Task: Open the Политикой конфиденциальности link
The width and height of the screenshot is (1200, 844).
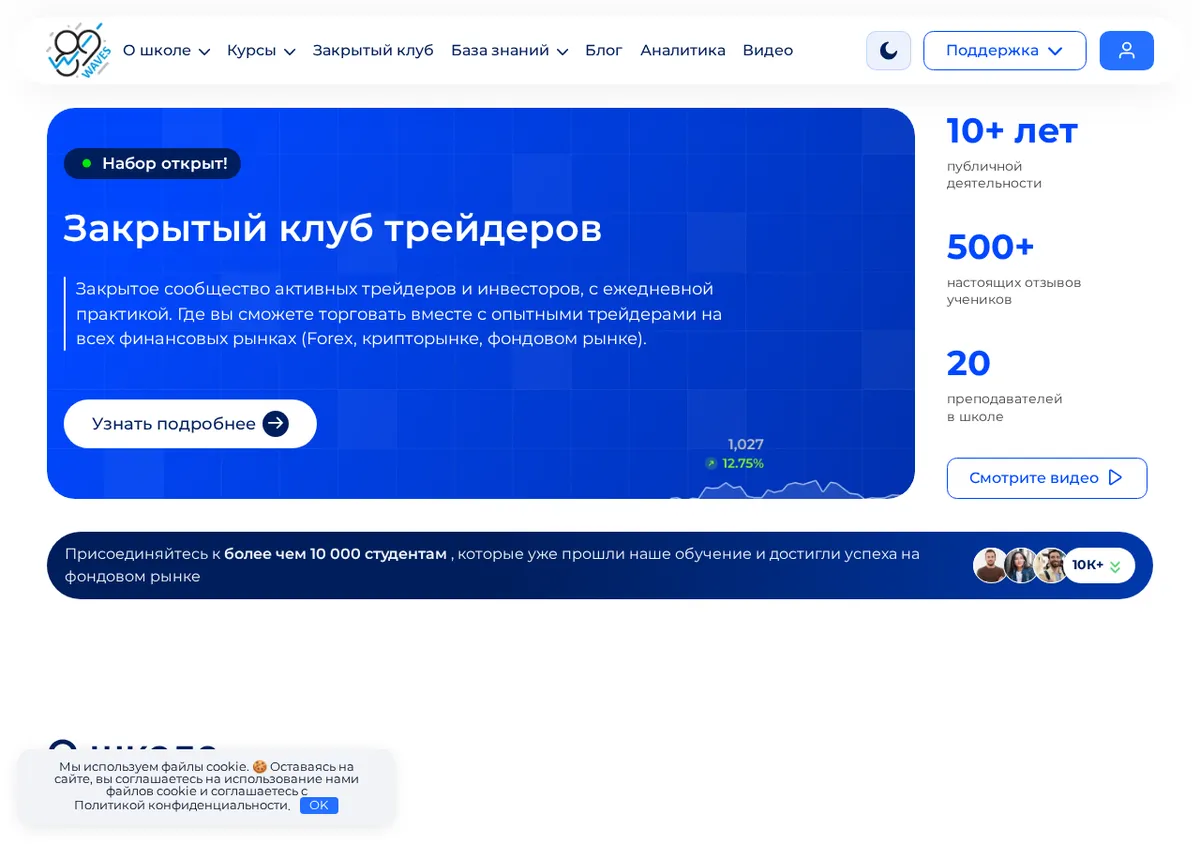Action: [182, 805]
